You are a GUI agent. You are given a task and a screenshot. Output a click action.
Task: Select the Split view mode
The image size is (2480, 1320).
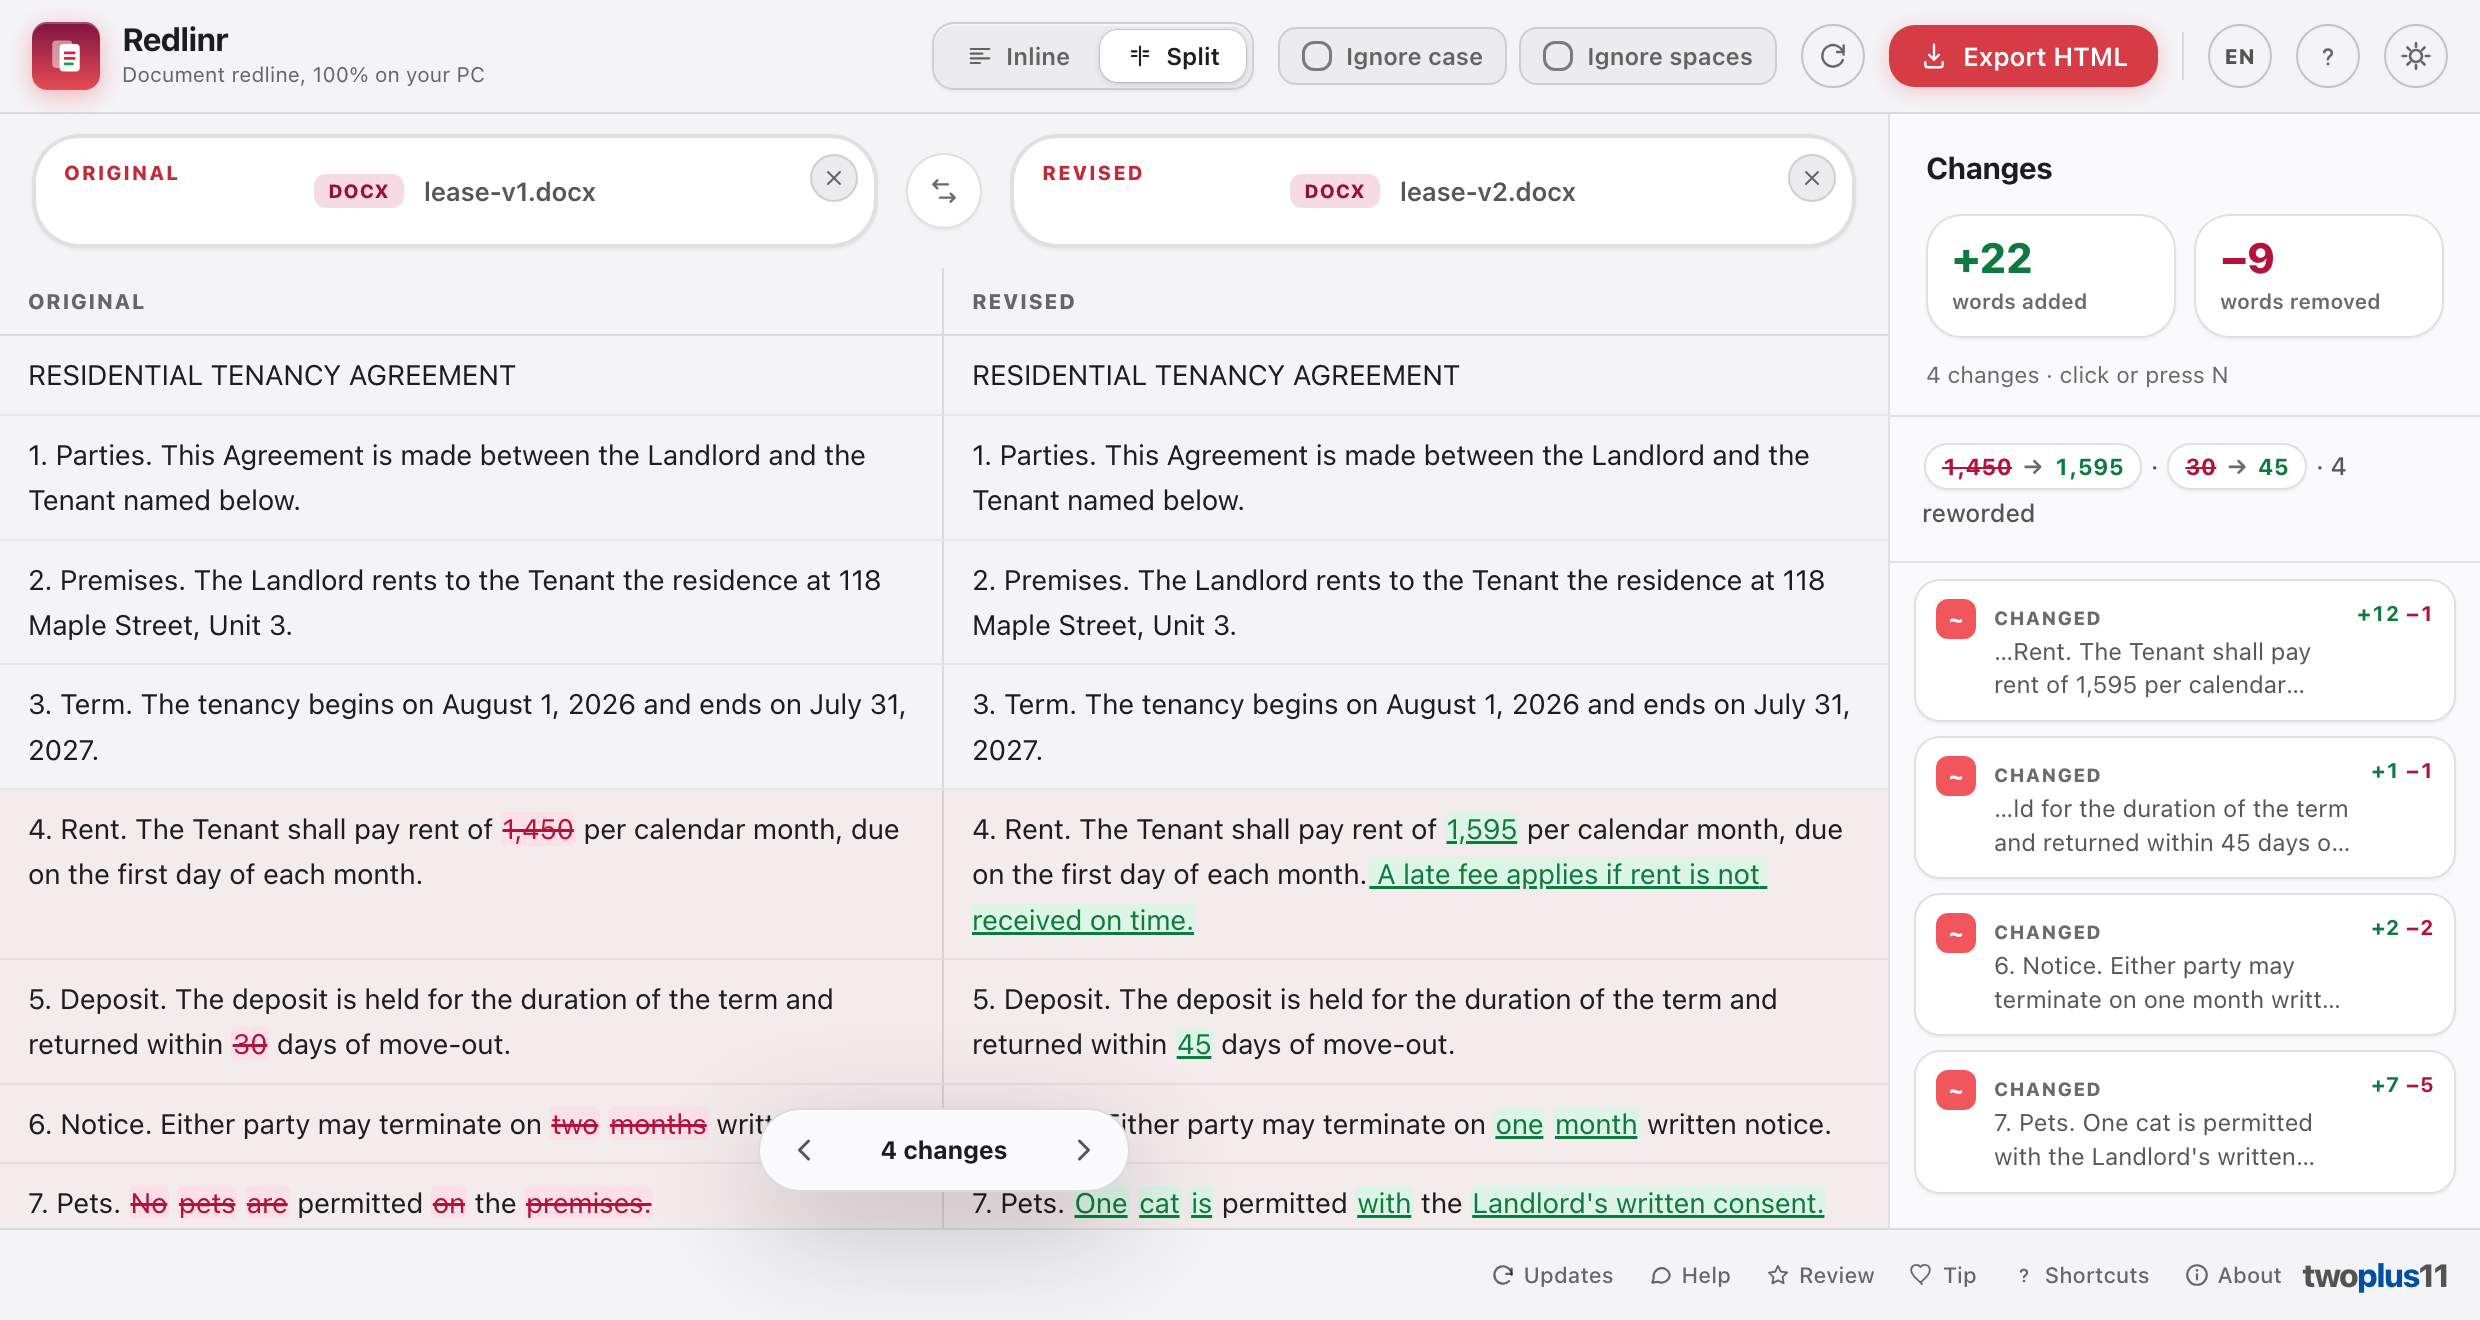coord(1173,56)
